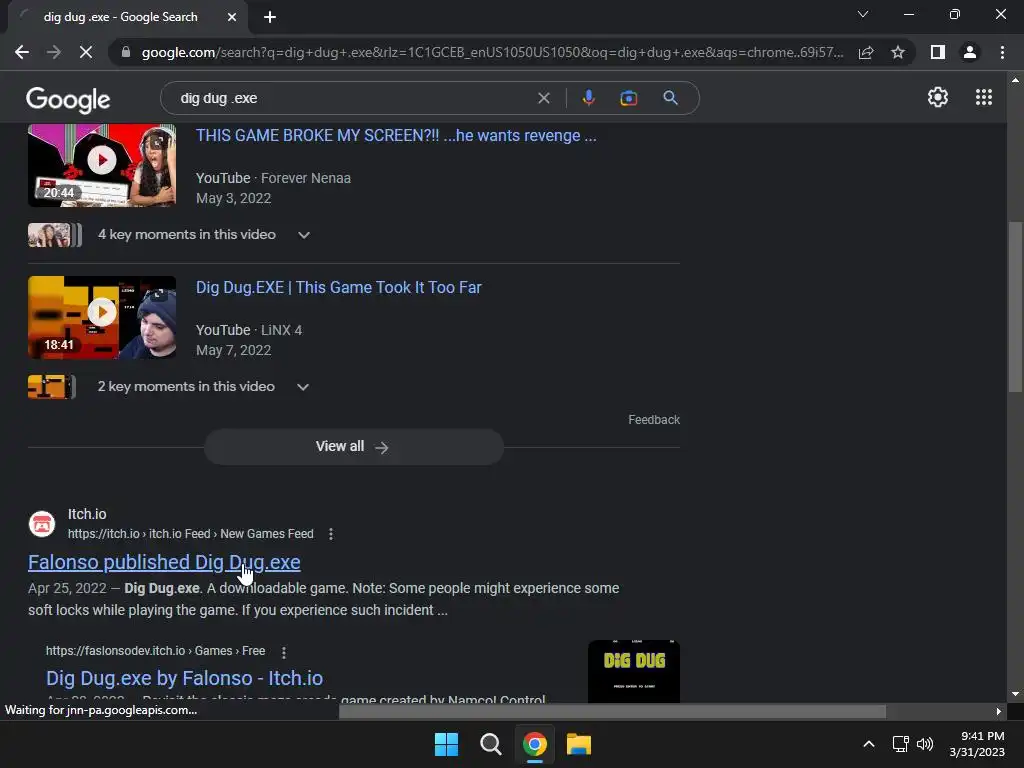Screen dimensions: 1024x768
Task: Play the Forever Nenaa video thumbnail
Action: pyautogui.click(x=102, y=165)
